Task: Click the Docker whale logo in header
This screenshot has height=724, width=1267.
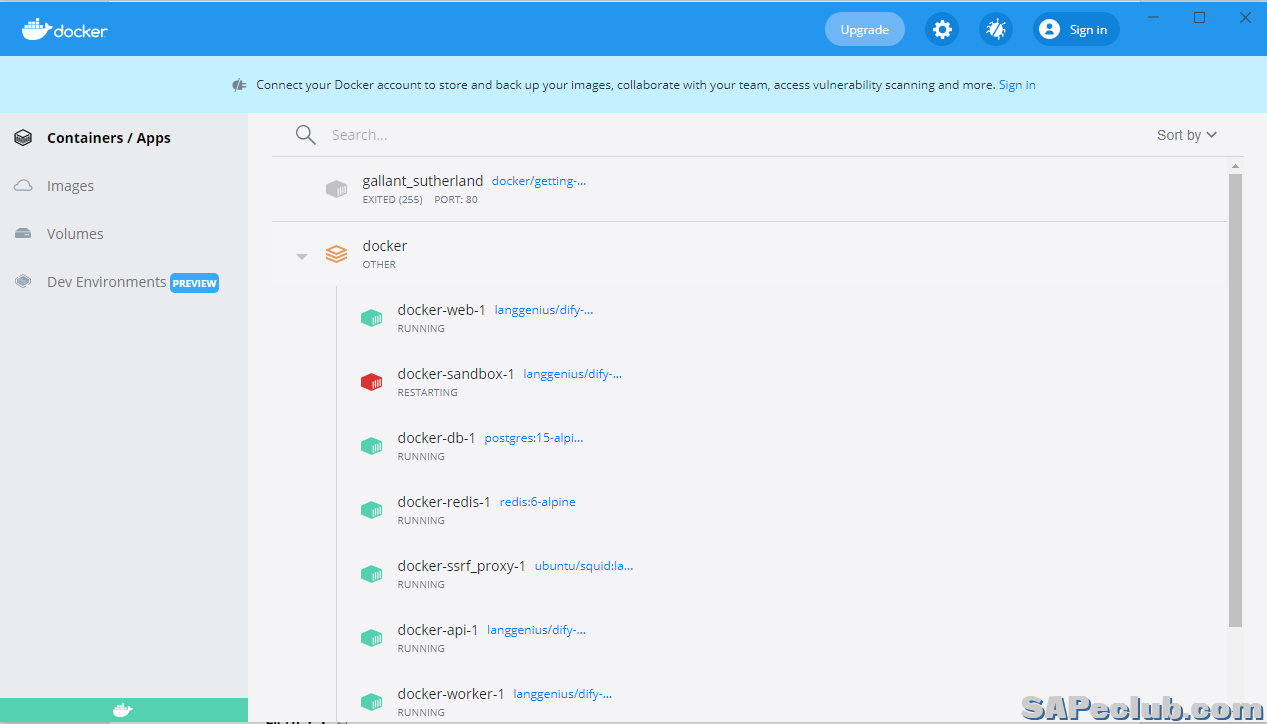Action: (x=65, y=30)
